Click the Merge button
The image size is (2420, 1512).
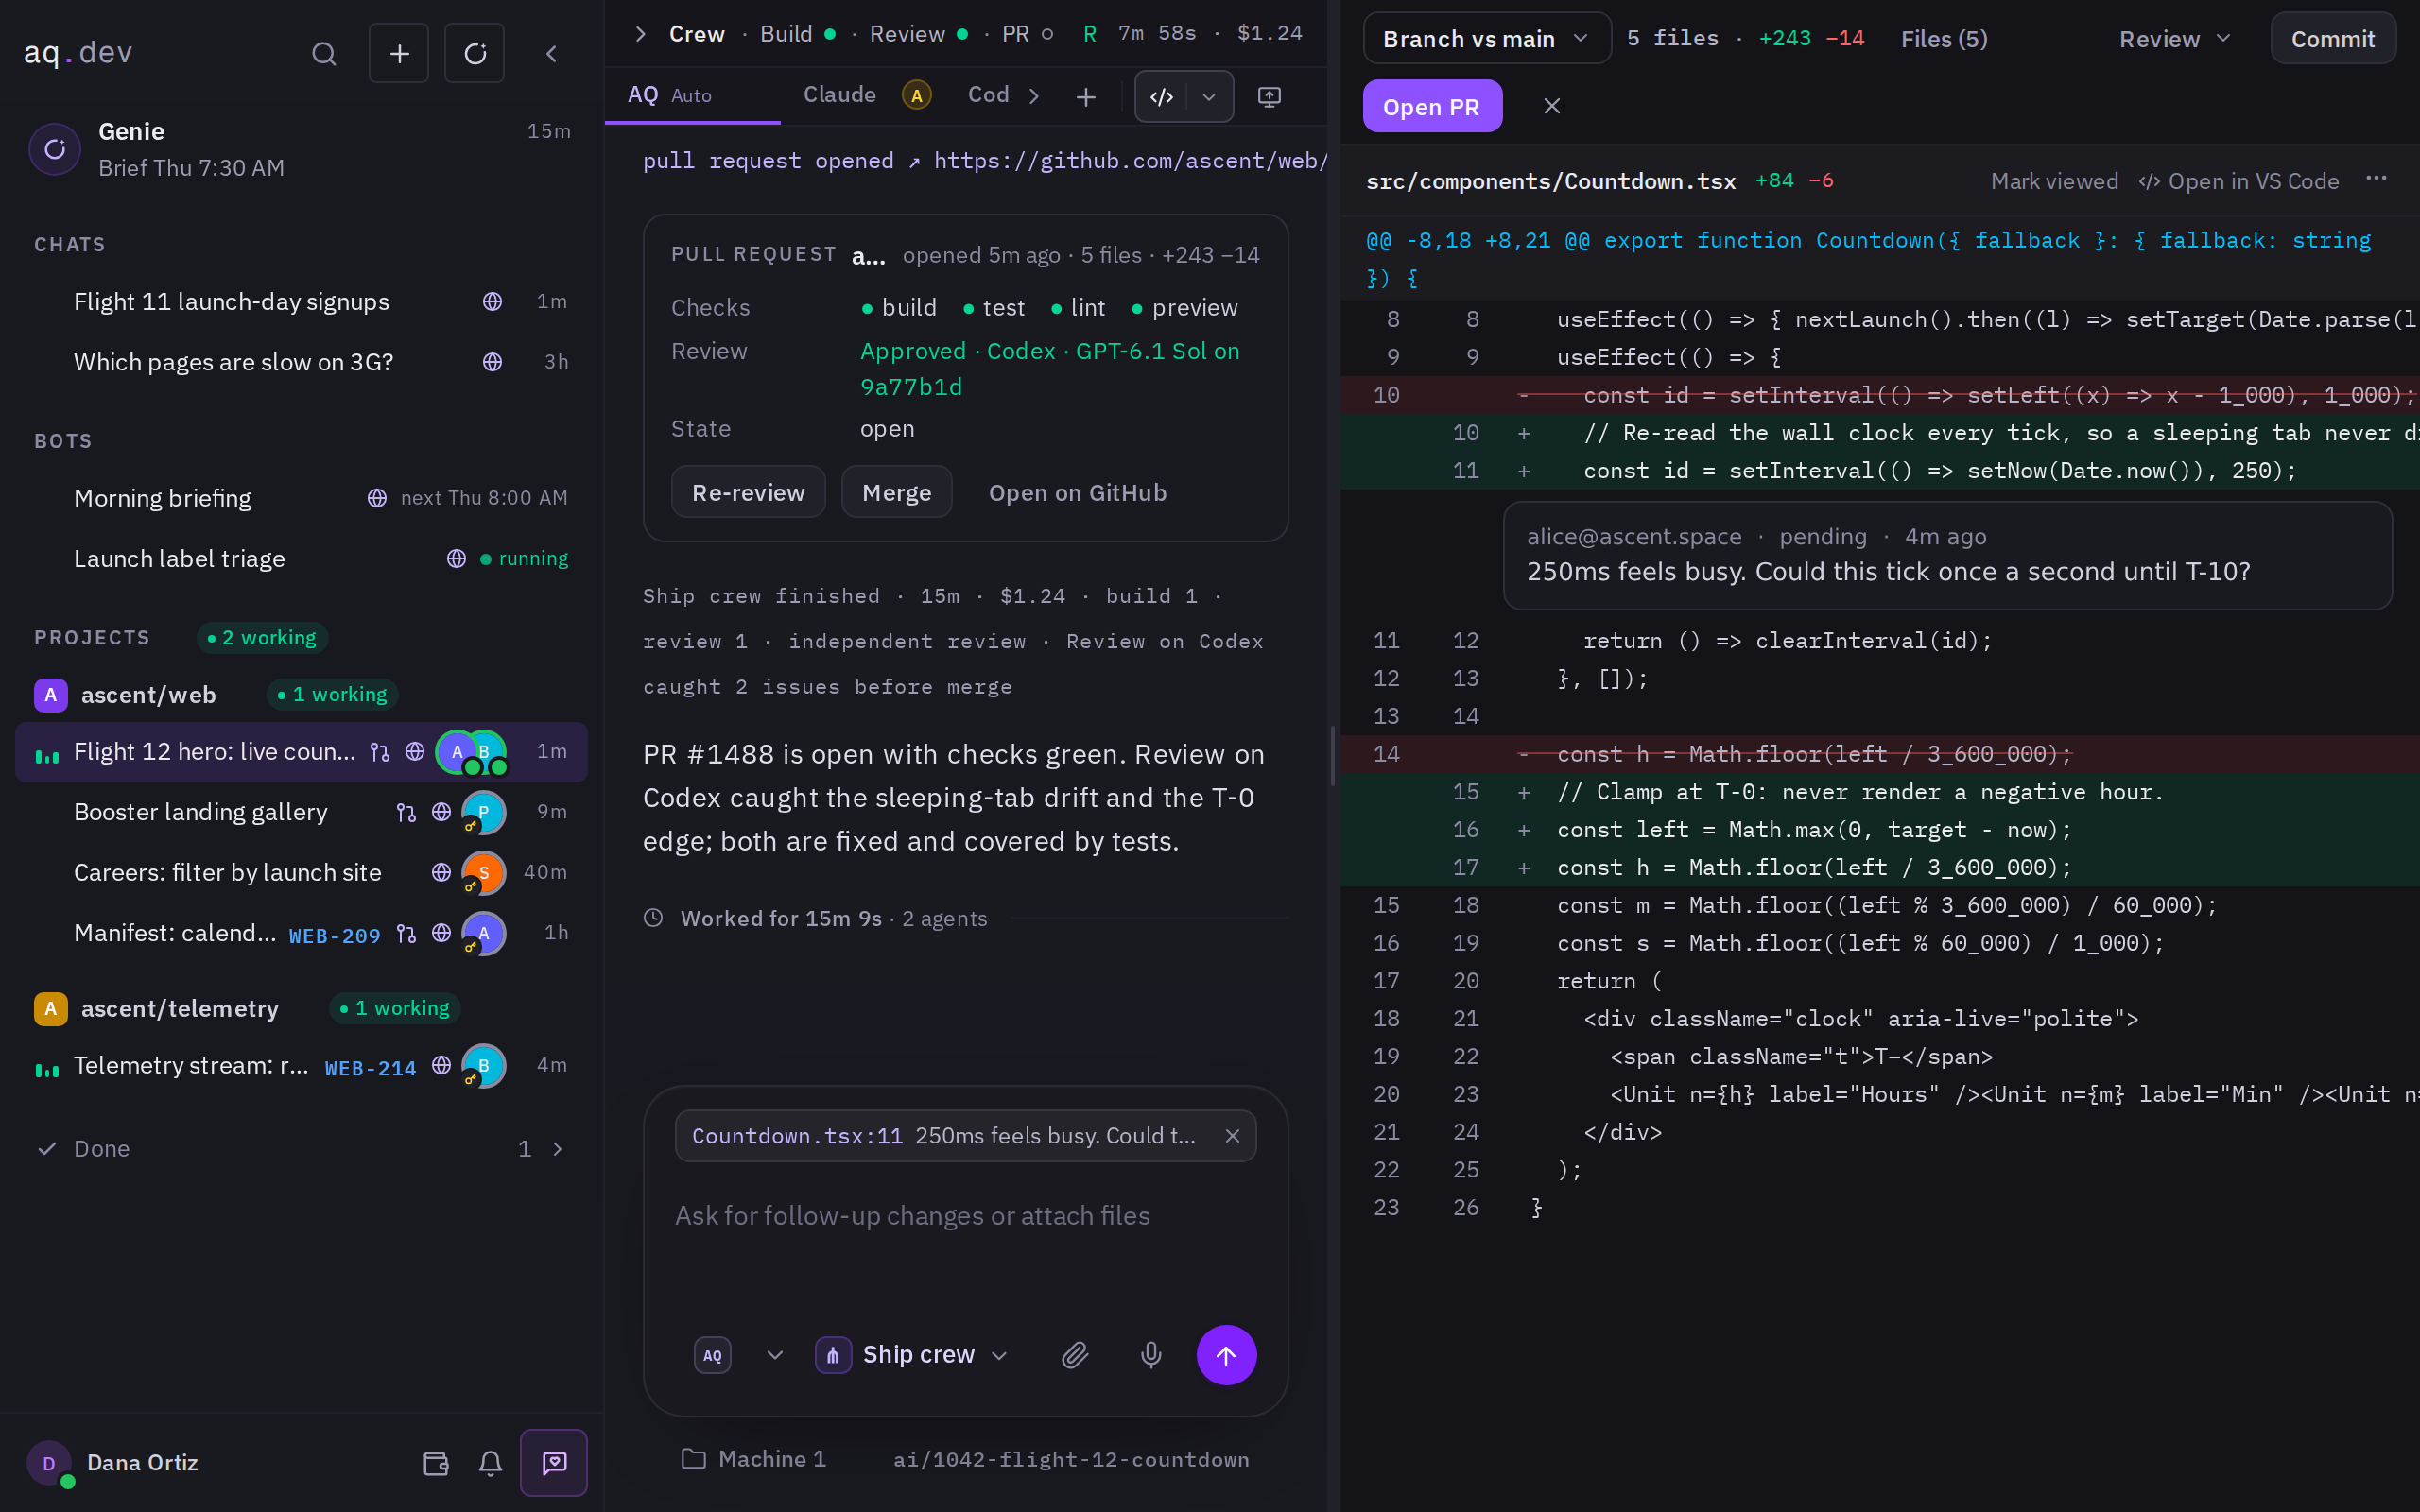tap(896, 492)
